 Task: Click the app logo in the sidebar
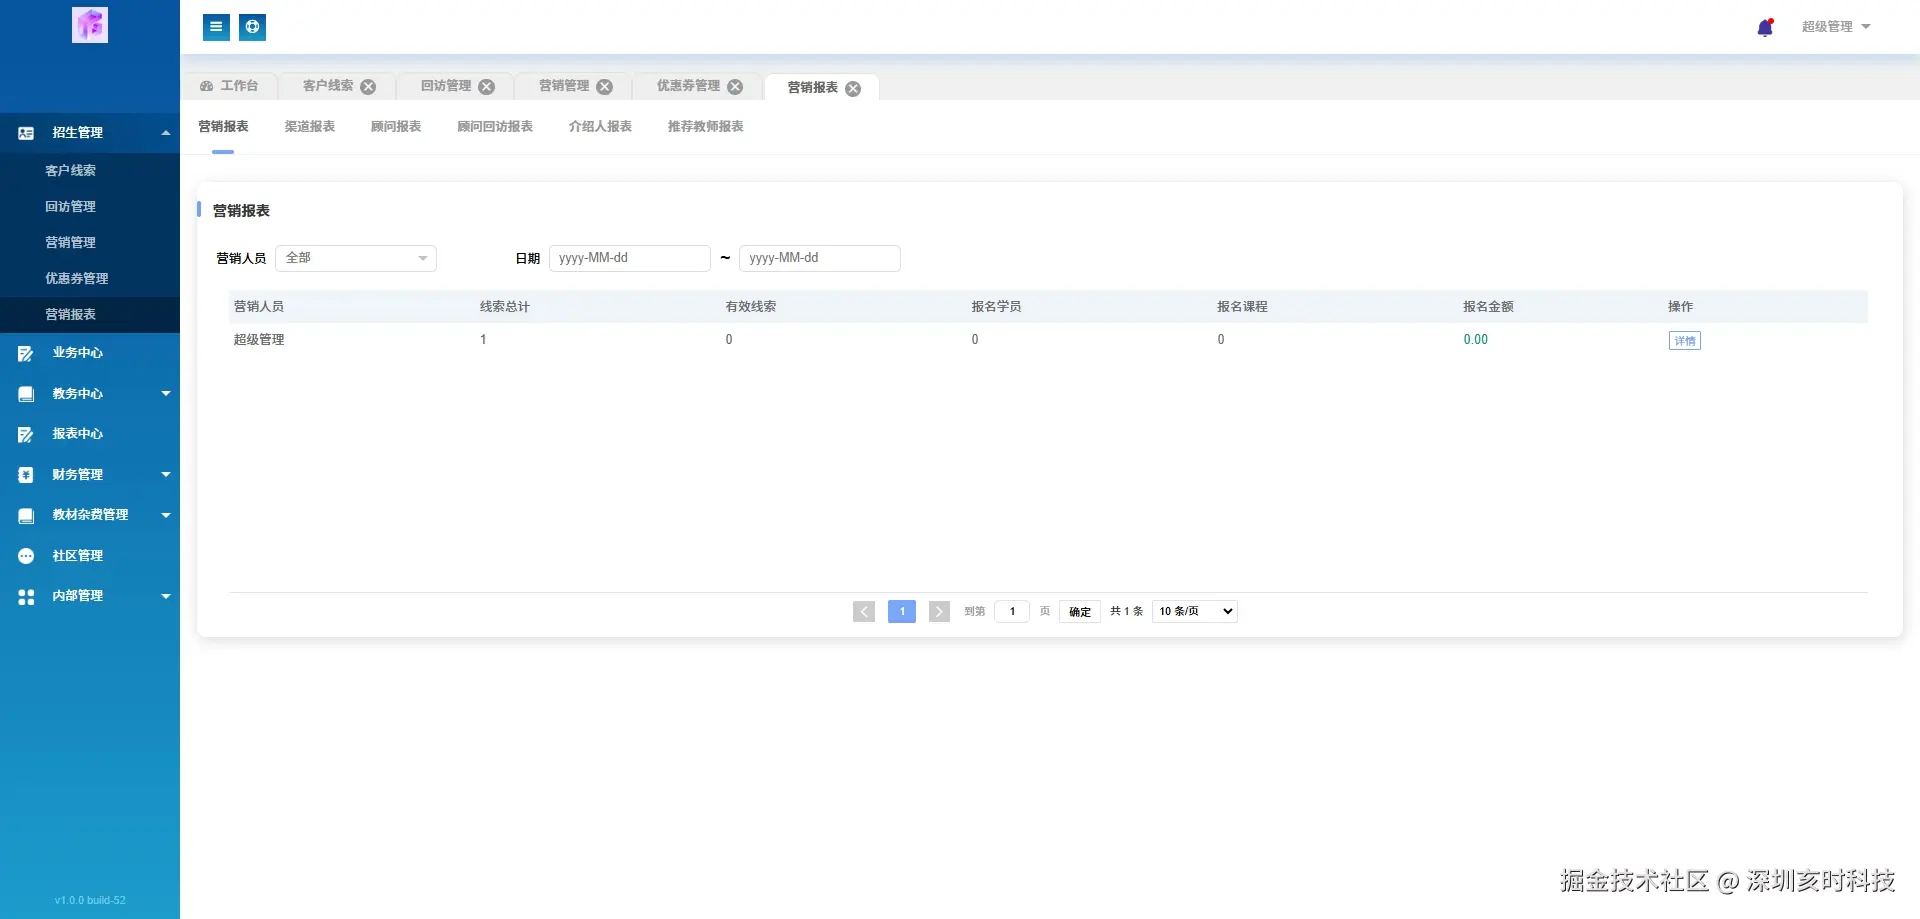click(90, 25)
